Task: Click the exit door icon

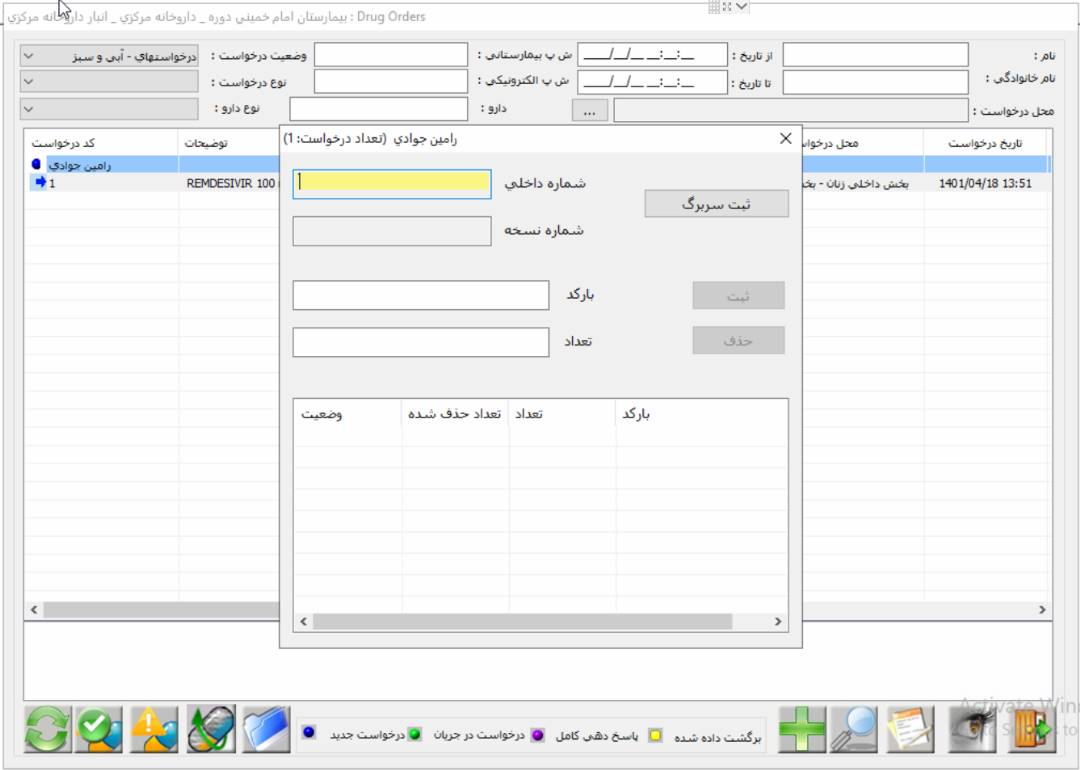Action: 1030,729
